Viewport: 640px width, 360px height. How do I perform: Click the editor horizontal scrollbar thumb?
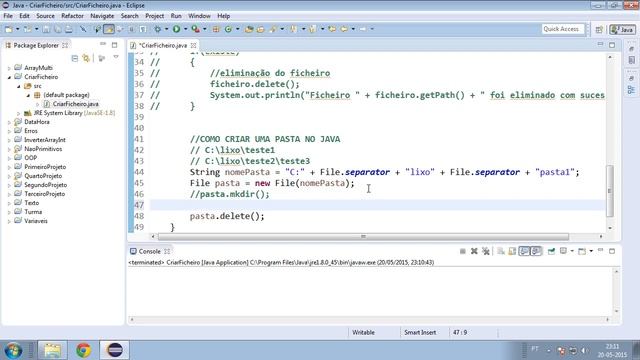(x=363, y=237)
